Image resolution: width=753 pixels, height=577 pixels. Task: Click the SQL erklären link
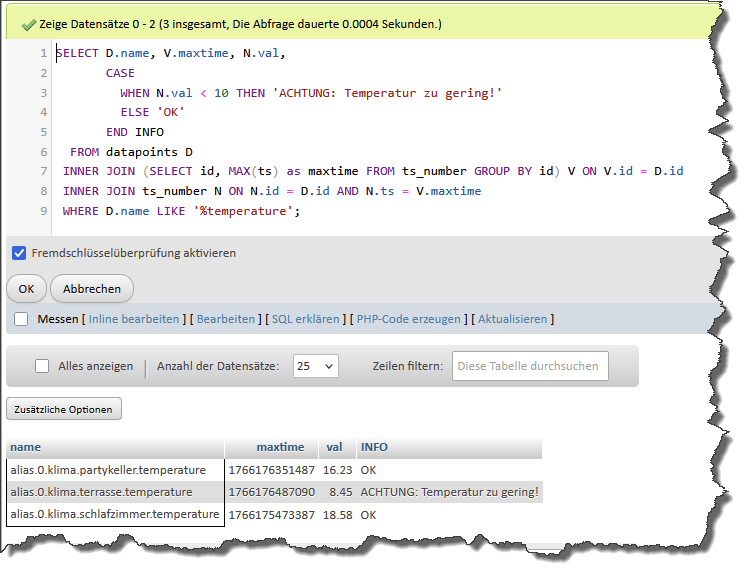point(305,319)
